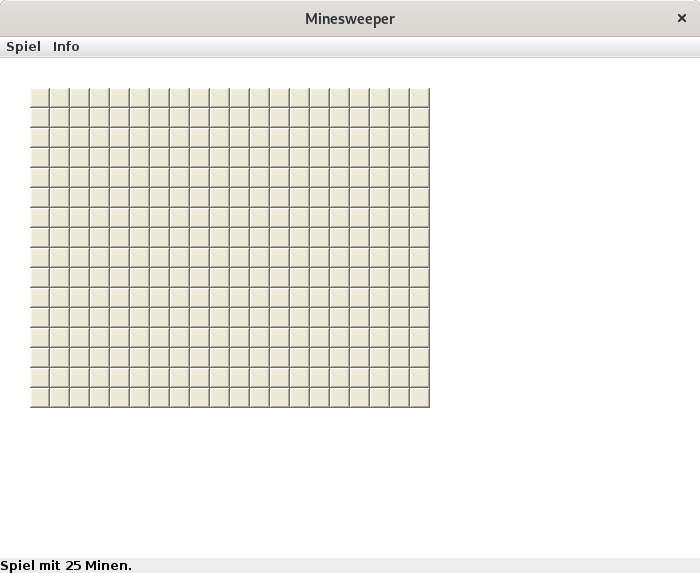Click the cell in row 12, column 6
The width and height of the screenshot is (700, 573).
tap(140, 318)
